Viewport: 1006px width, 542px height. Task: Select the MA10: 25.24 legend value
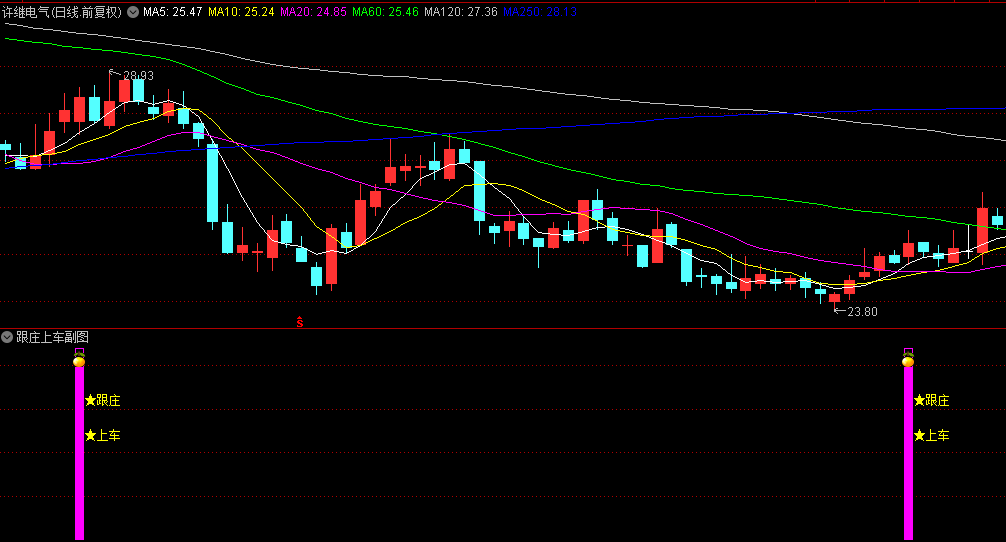(241, 12)
